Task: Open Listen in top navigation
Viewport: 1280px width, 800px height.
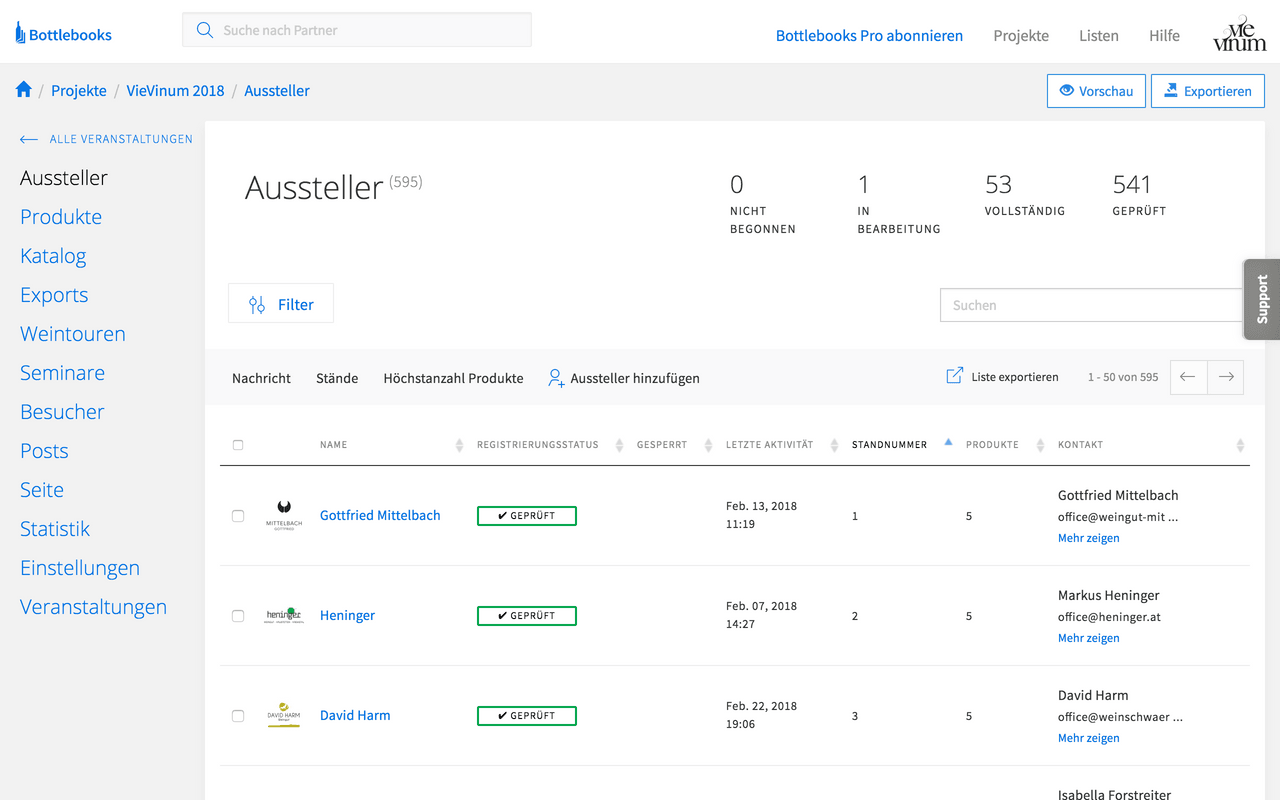Action: (x=1099, y=35)
